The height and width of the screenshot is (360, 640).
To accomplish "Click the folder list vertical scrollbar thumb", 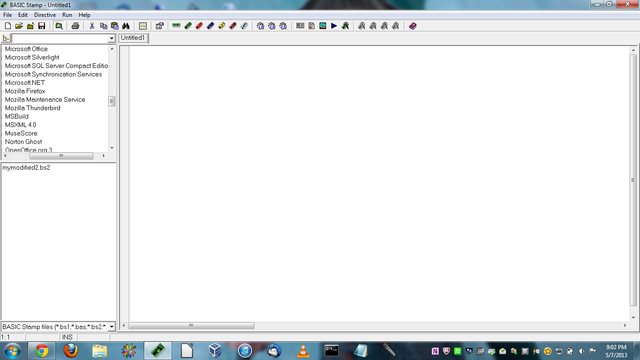I will (x=111, y=101).
